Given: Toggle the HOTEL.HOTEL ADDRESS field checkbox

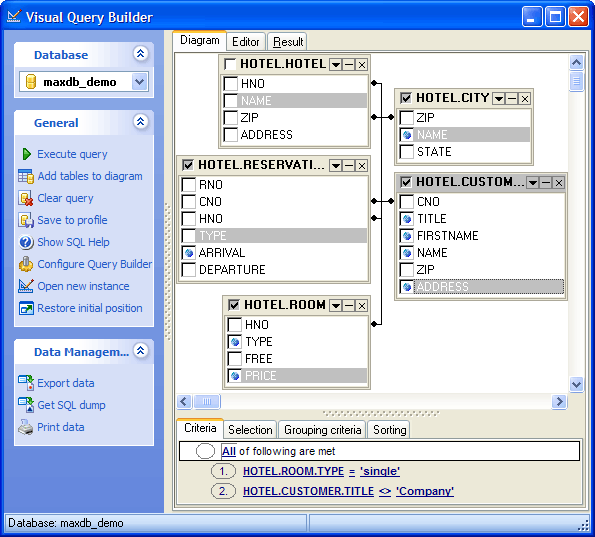Looking at the screenshot, I should [230, 135].
